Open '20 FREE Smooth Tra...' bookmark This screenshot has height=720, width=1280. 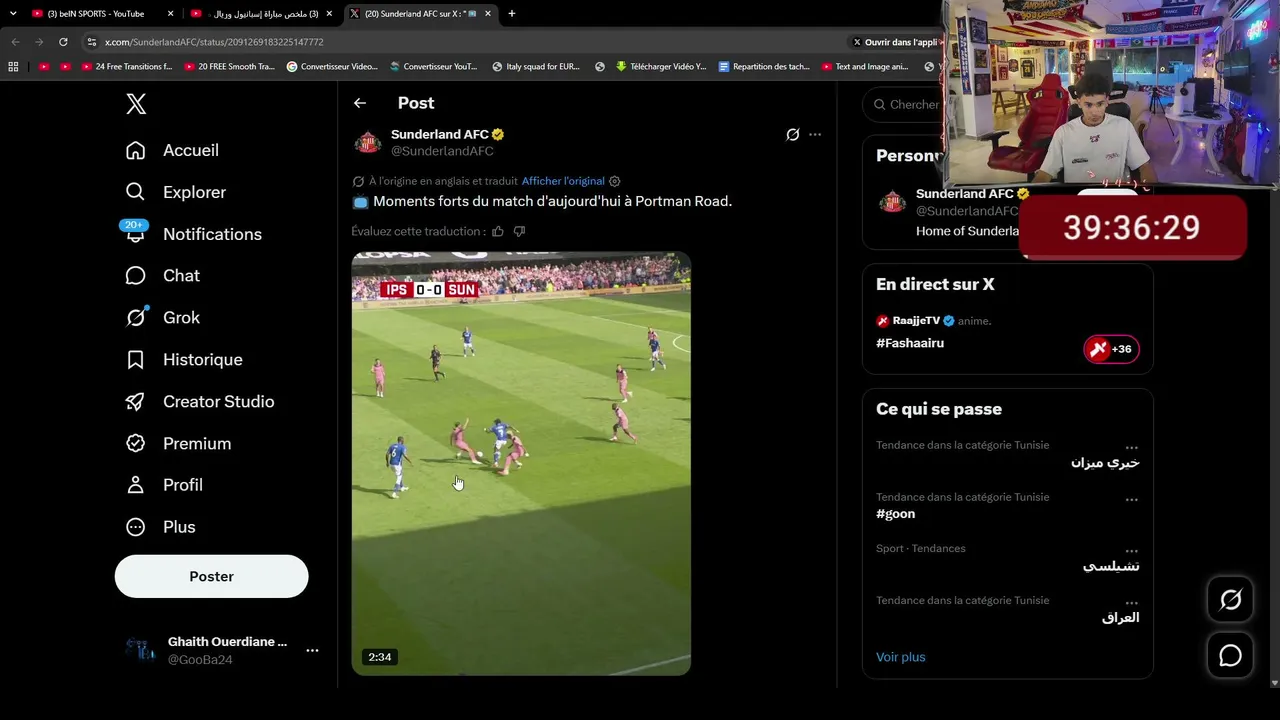(x=227, y=67)
